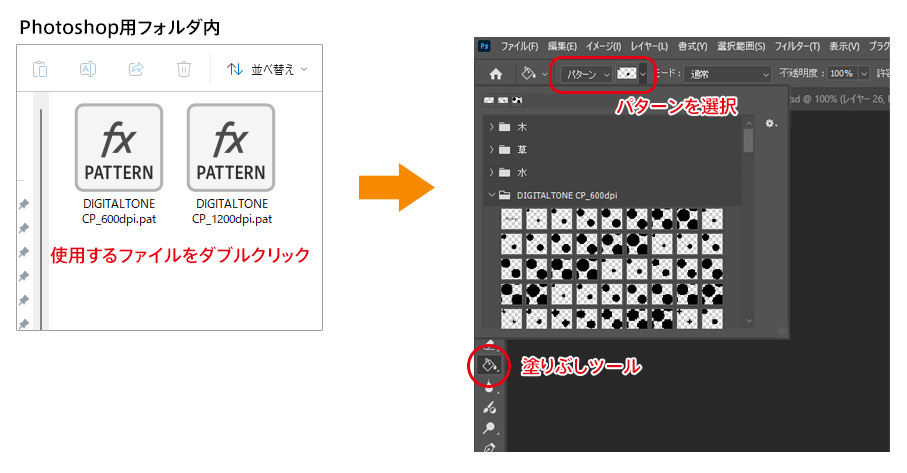This screenshot has width=907, height=473.
Task: Click the pattern list scrollbar up arrow
Action: [749, 123]
